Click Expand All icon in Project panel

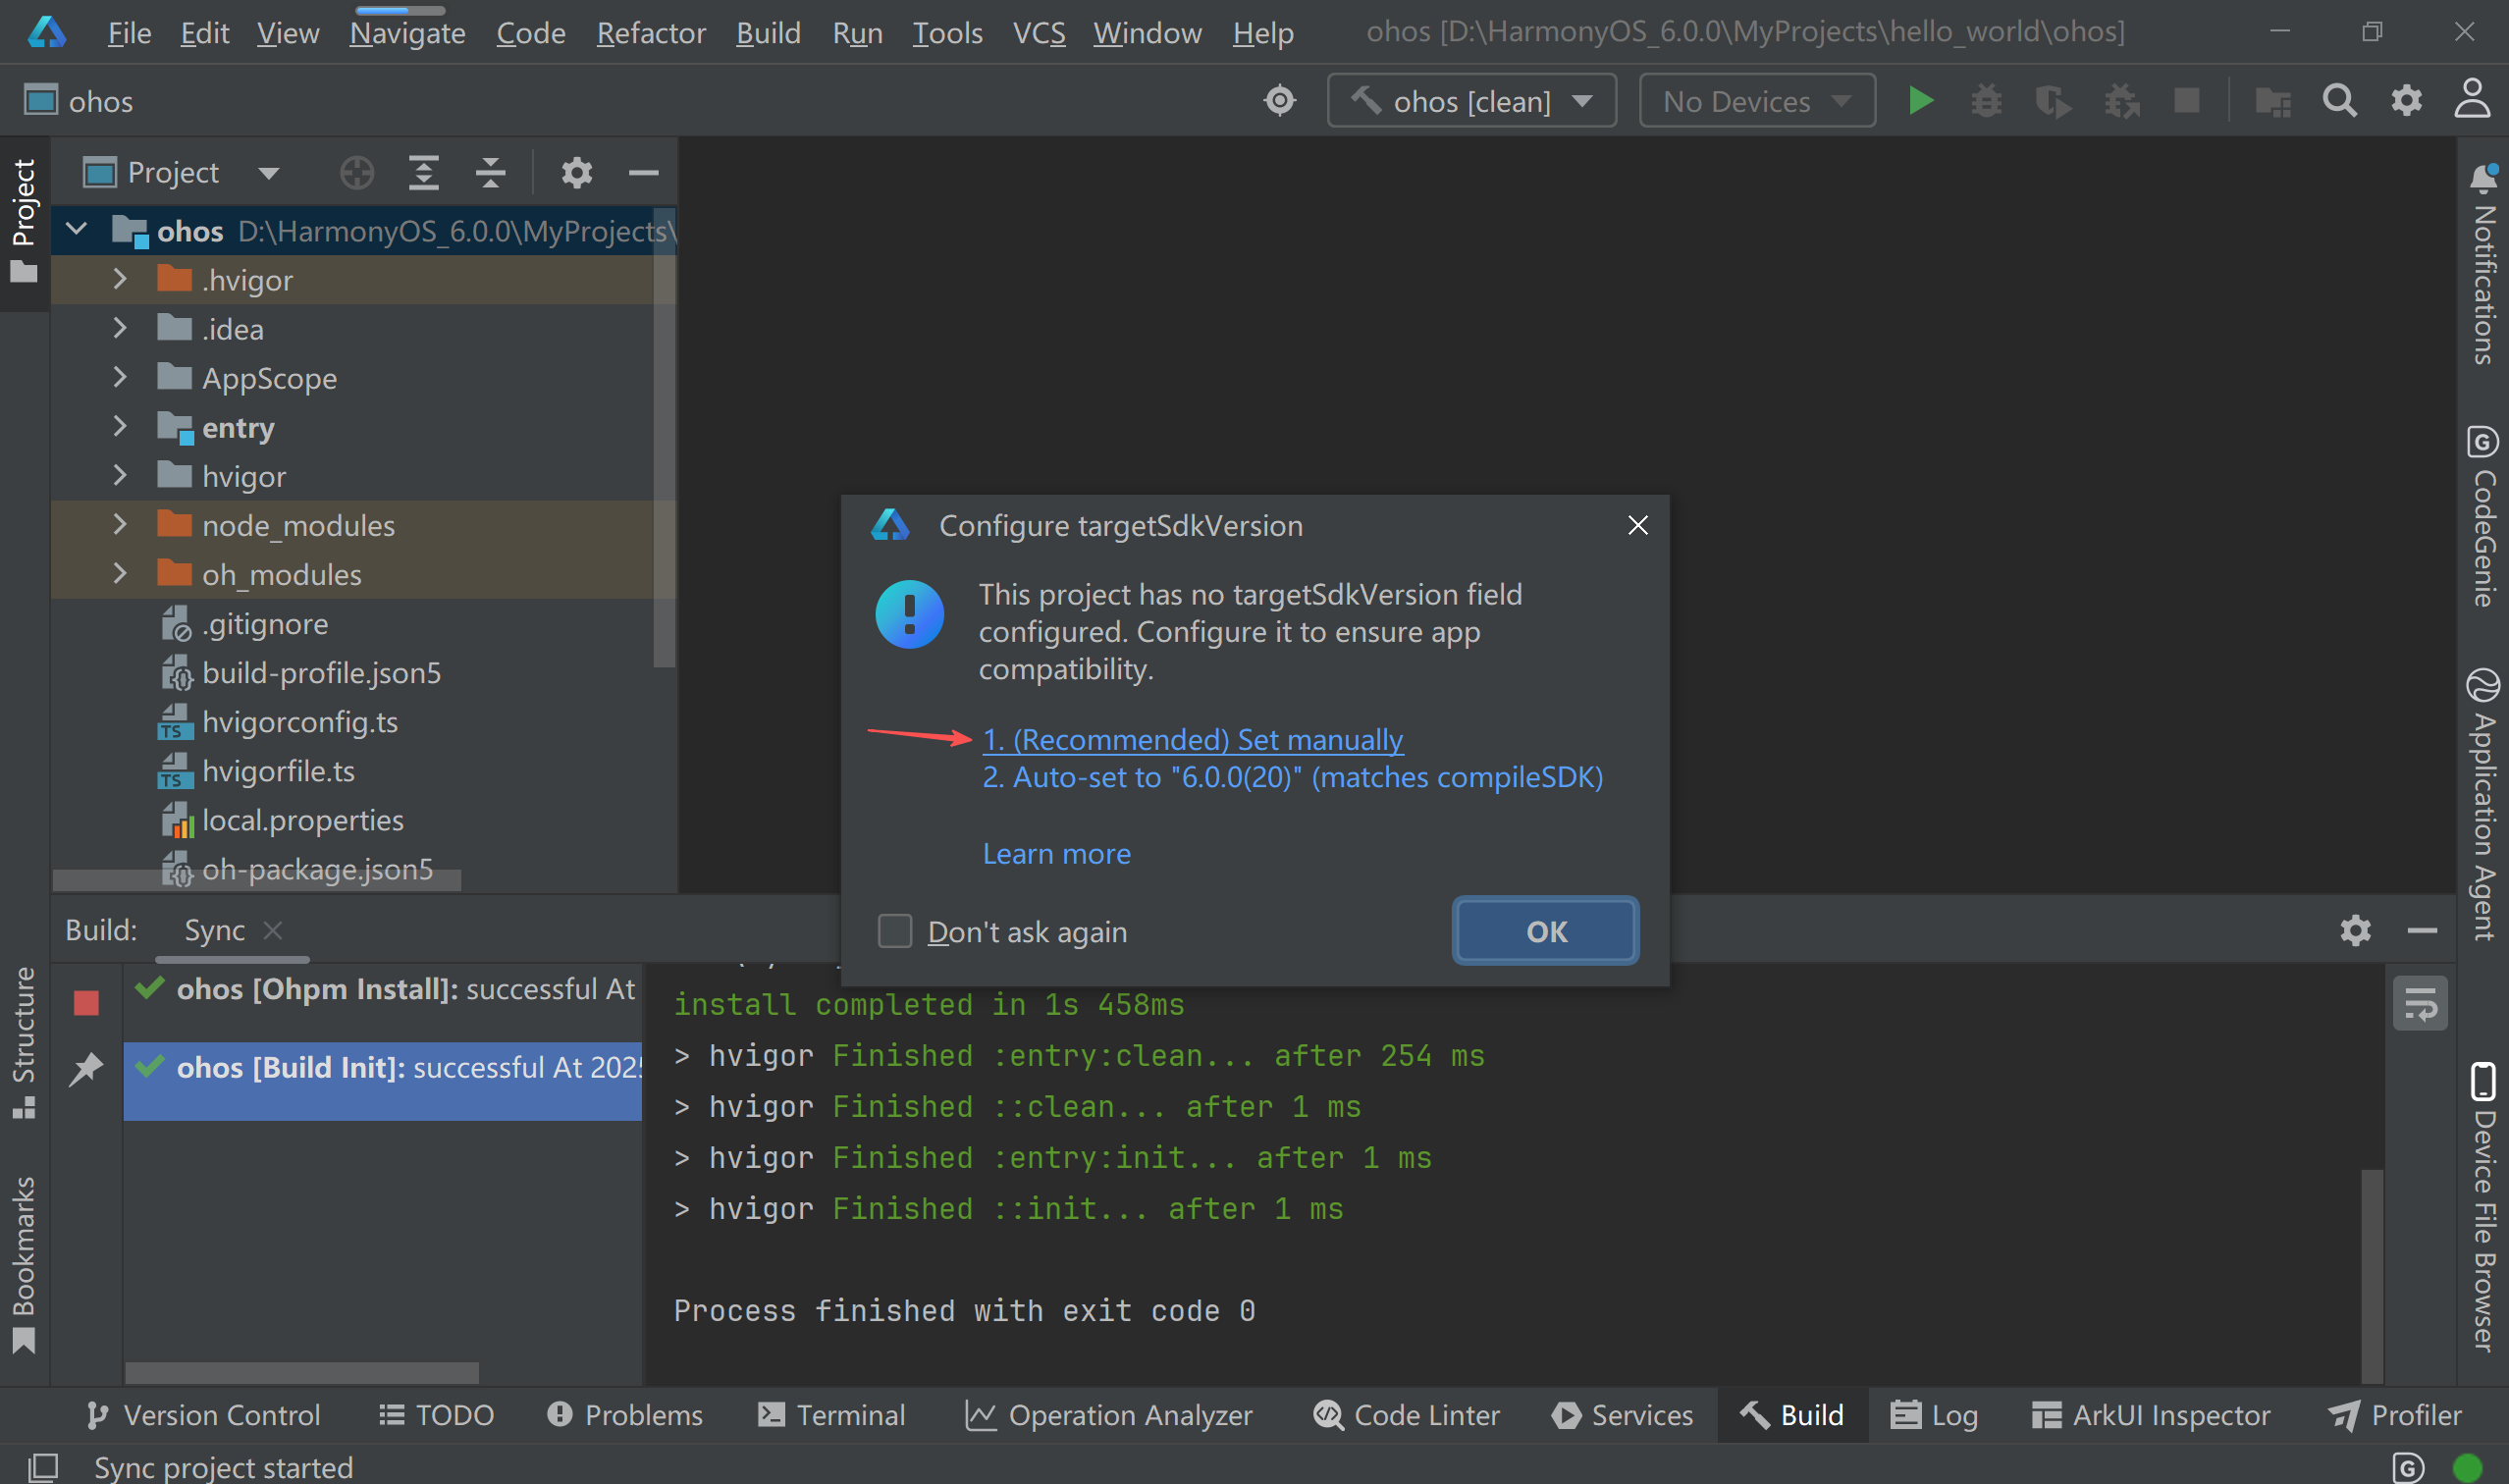424,173
